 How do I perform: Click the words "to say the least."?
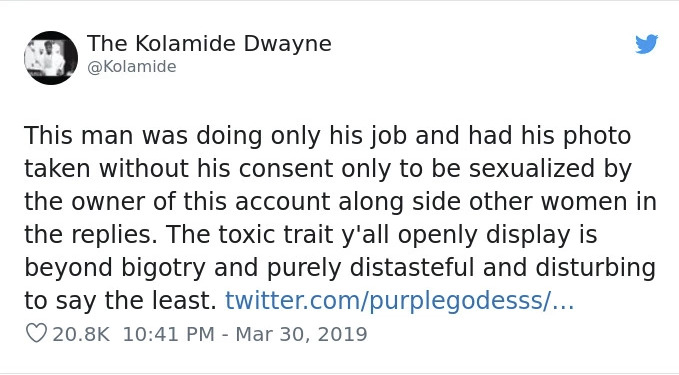(x=120, y=301)
